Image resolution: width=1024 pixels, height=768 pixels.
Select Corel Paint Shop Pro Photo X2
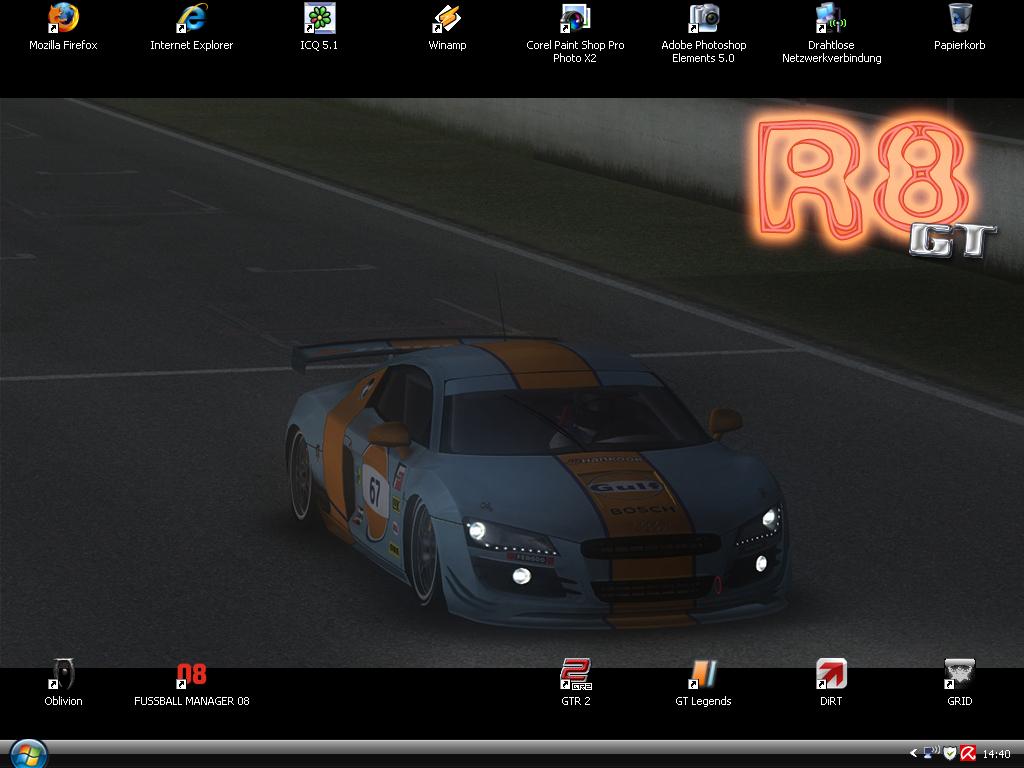(575, 19)
